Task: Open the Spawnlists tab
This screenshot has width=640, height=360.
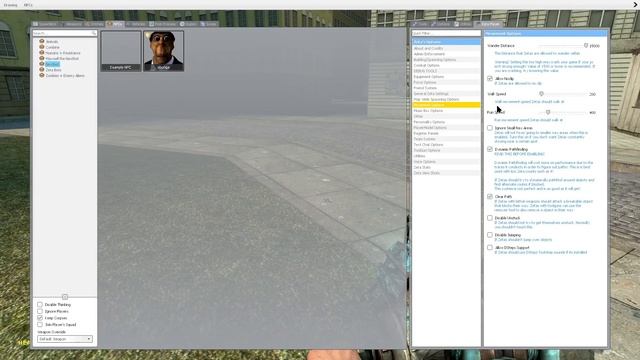Action: 45,24
